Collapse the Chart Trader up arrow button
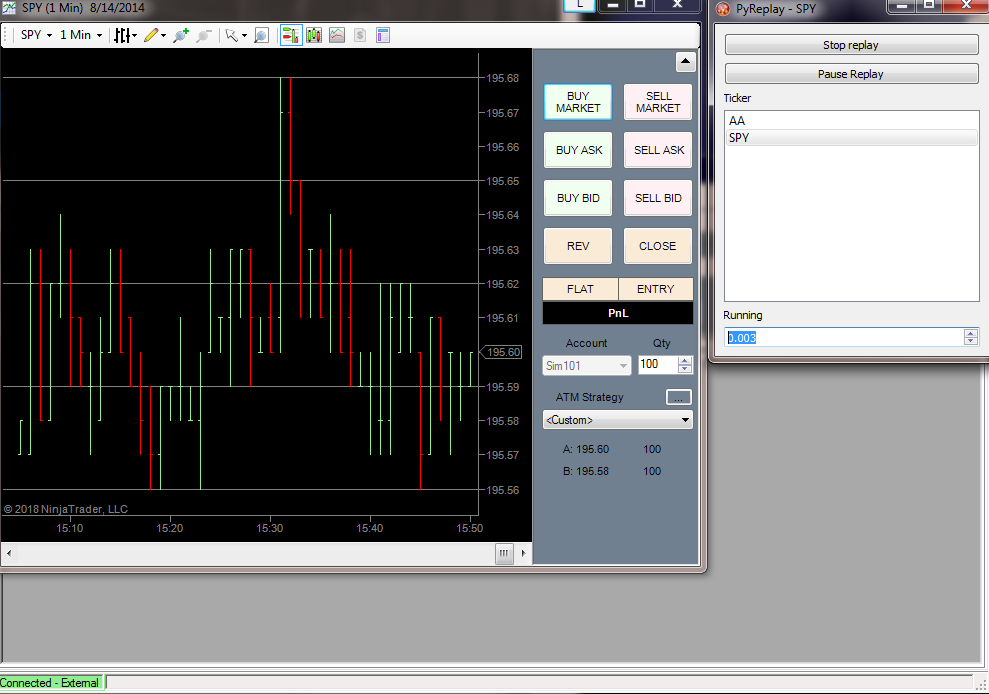 click(686, 62)
